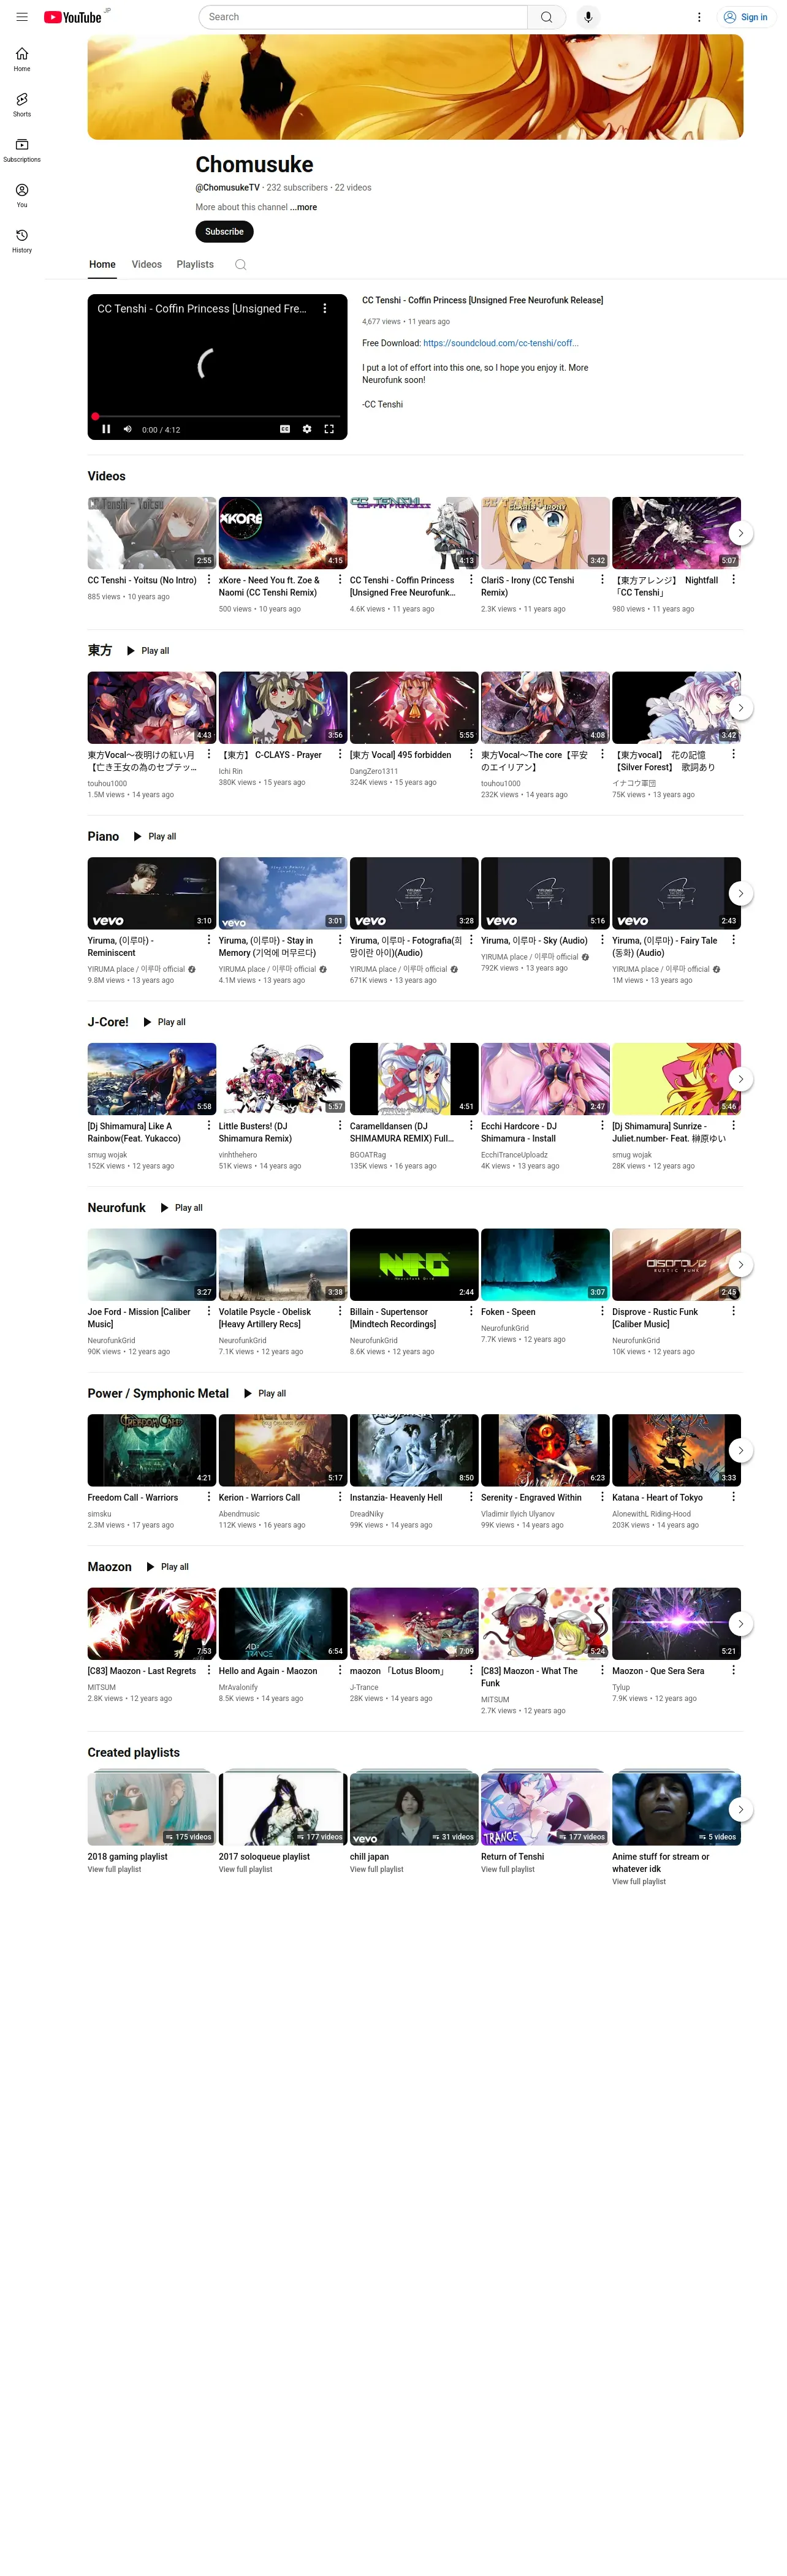Image resolution: width=787 pixels, height=2576 pixels.
Task: Open the more options dots on featured player
Action: pos(325,309)
